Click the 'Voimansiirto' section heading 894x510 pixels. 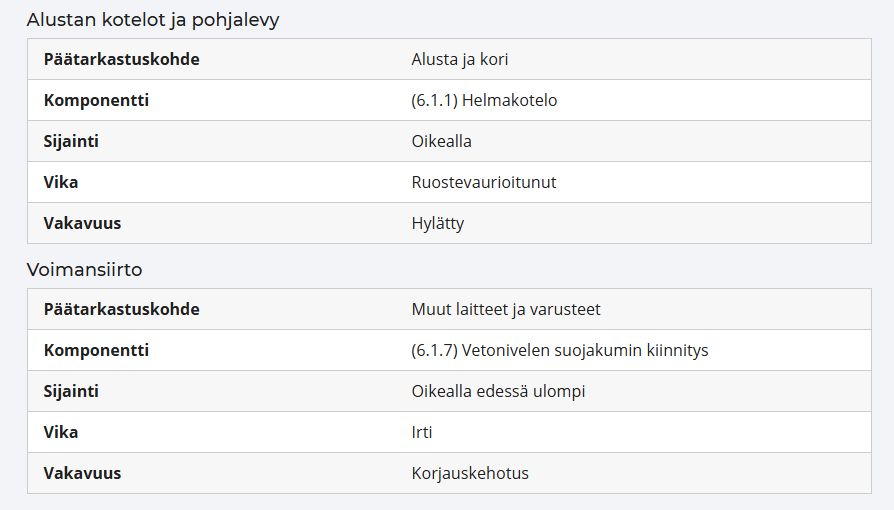pyautogui.click(x=84, y=269)
